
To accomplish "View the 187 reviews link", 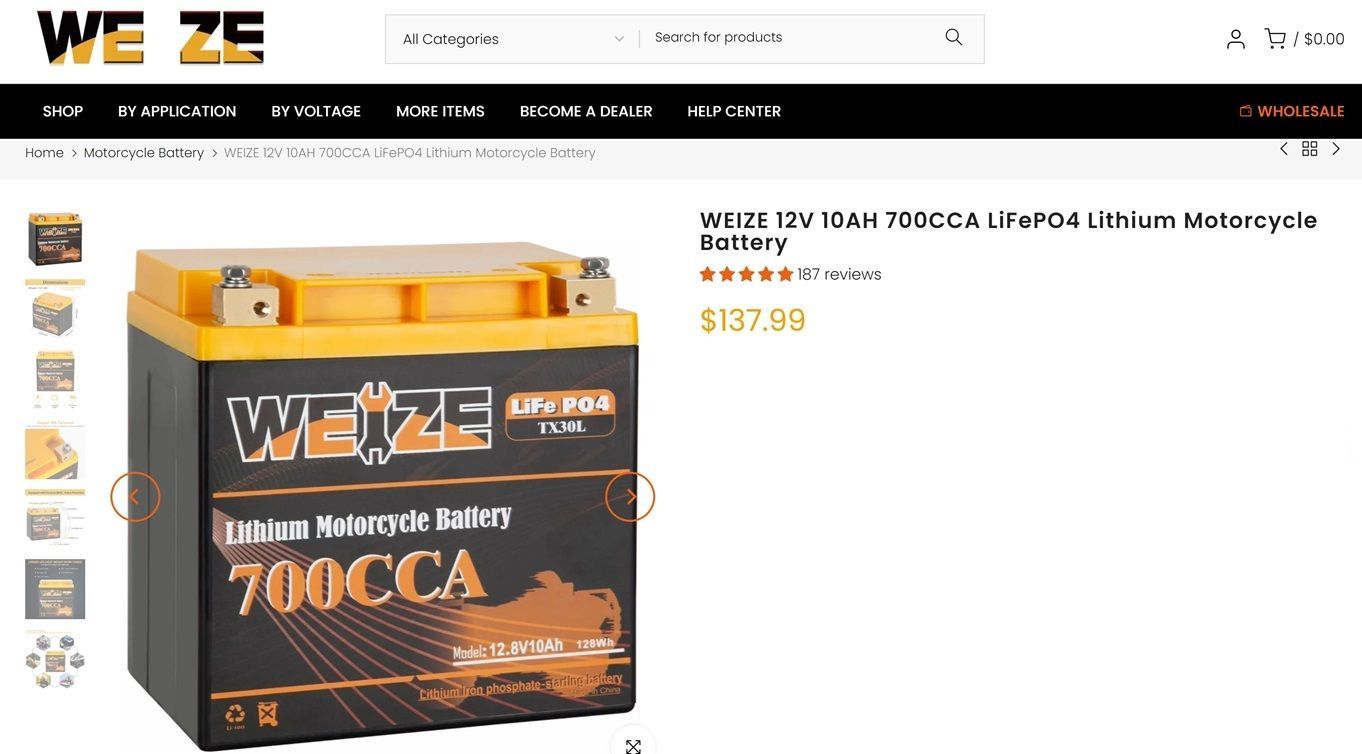I will pyautogui.click(x=839, y=274).
